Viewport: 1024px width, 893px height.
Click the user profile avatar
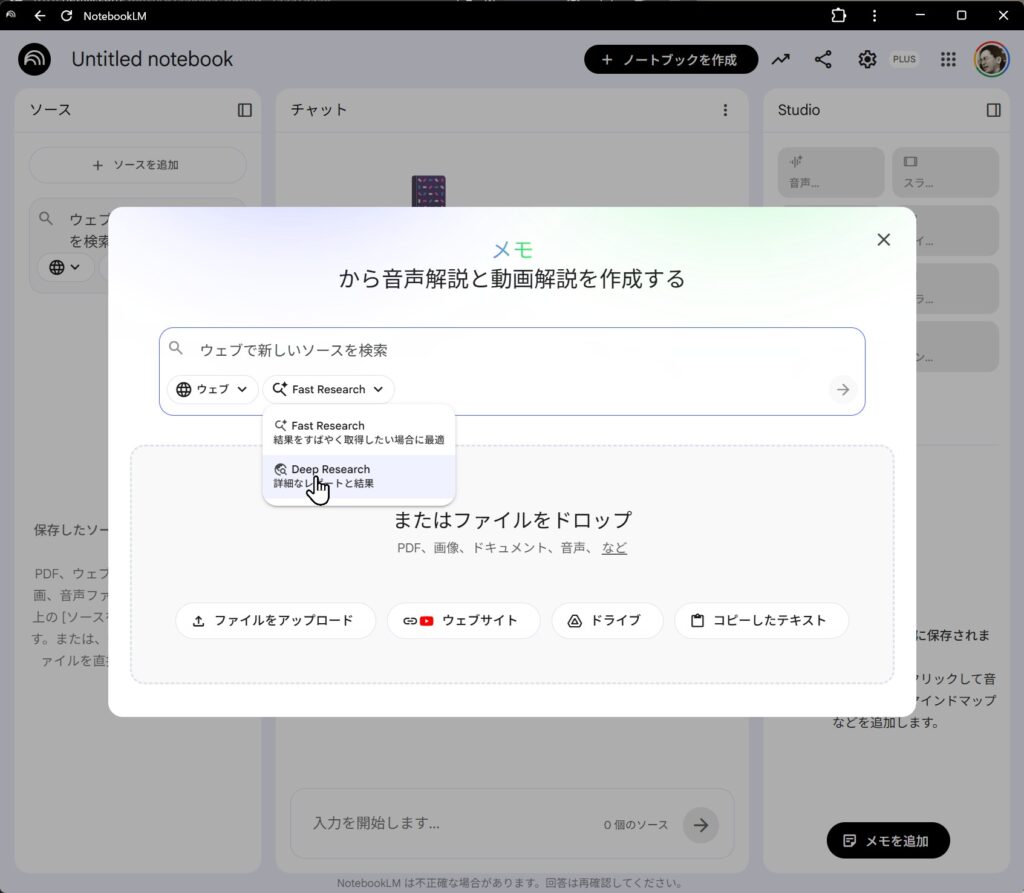pos(991,59)
